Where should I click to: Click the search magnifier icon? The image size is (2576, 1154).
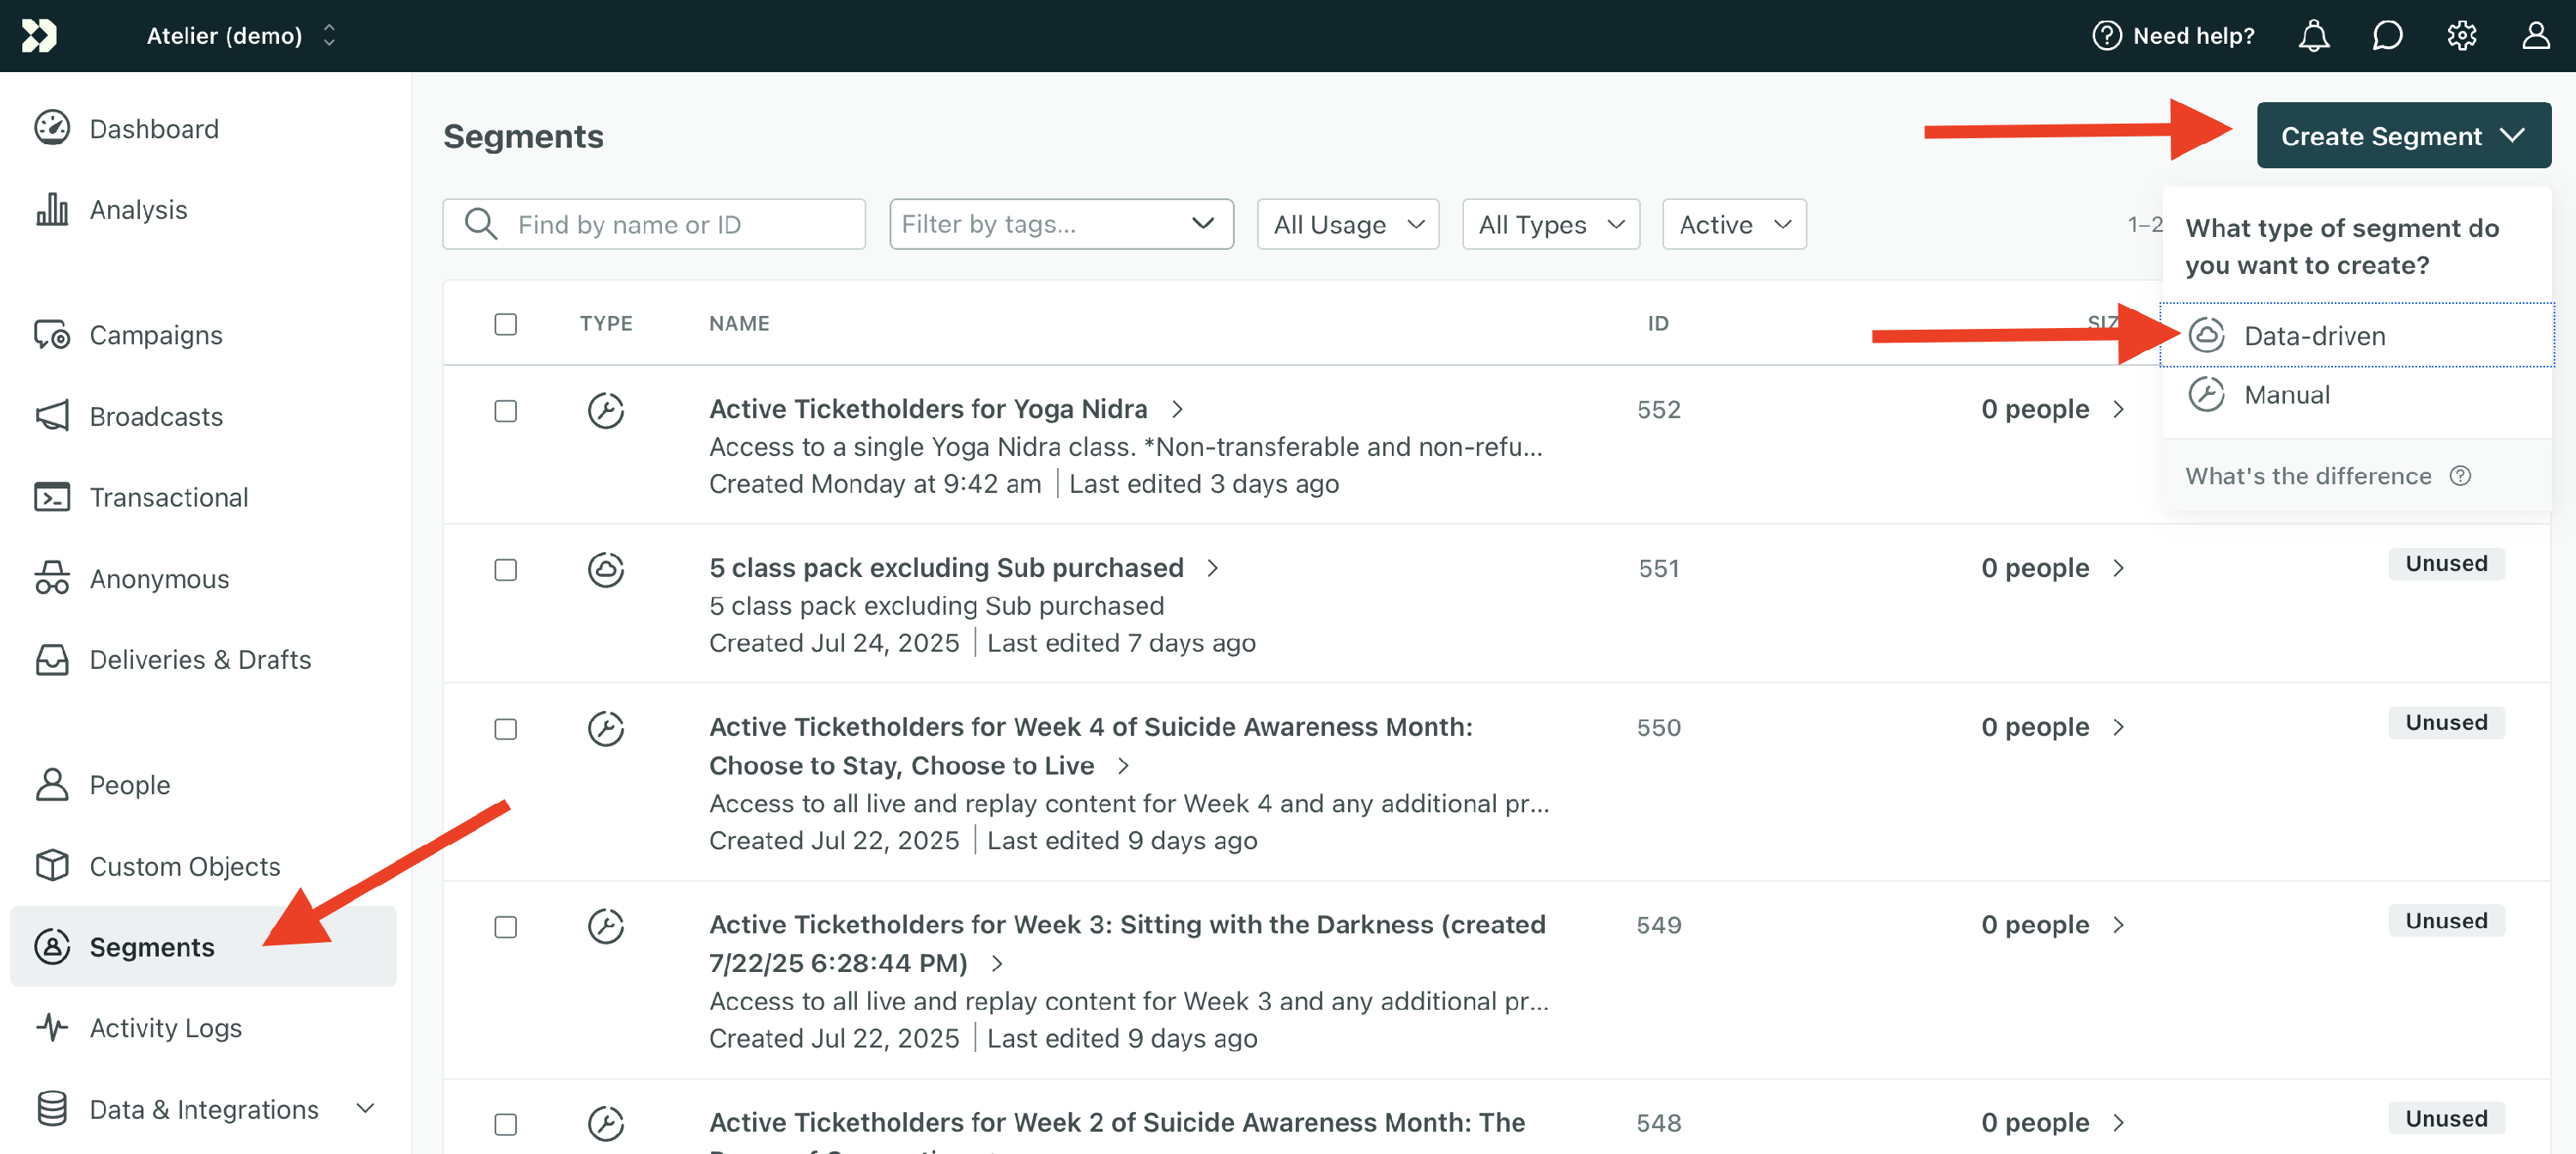[x=481, y=224]
